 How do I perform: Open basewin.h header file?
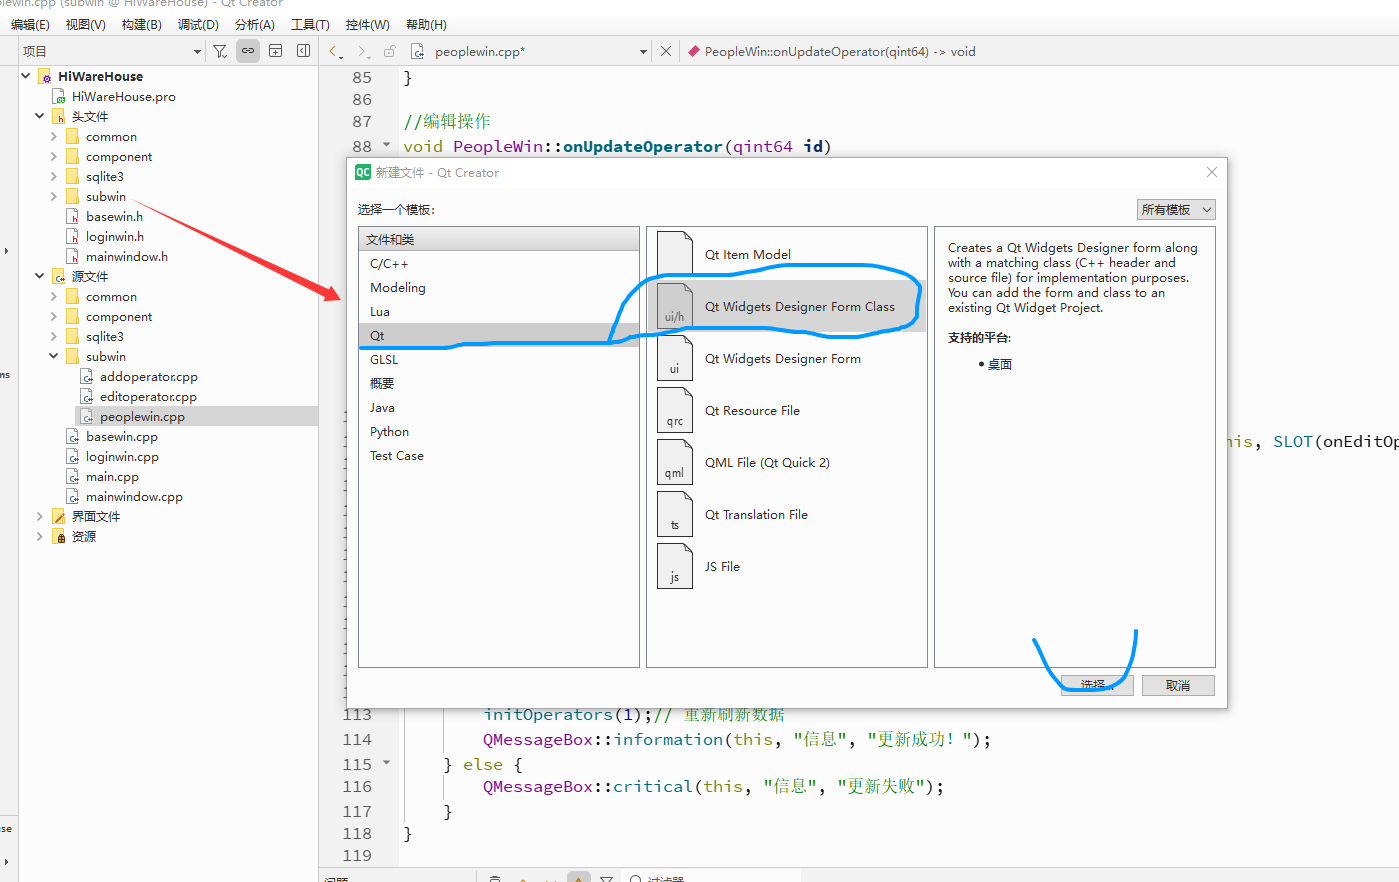(x=114, y=216)
